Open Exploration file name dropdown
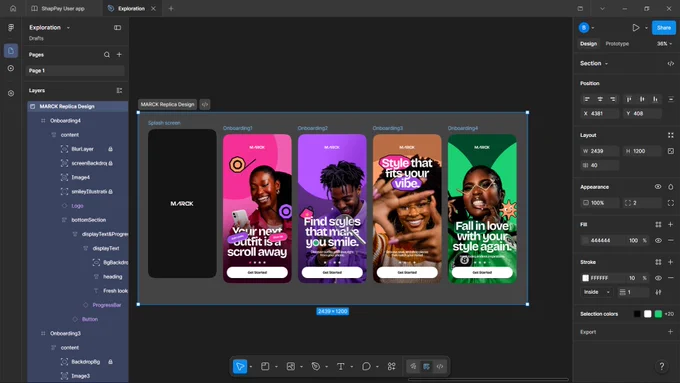 click(x=68, y=28)
